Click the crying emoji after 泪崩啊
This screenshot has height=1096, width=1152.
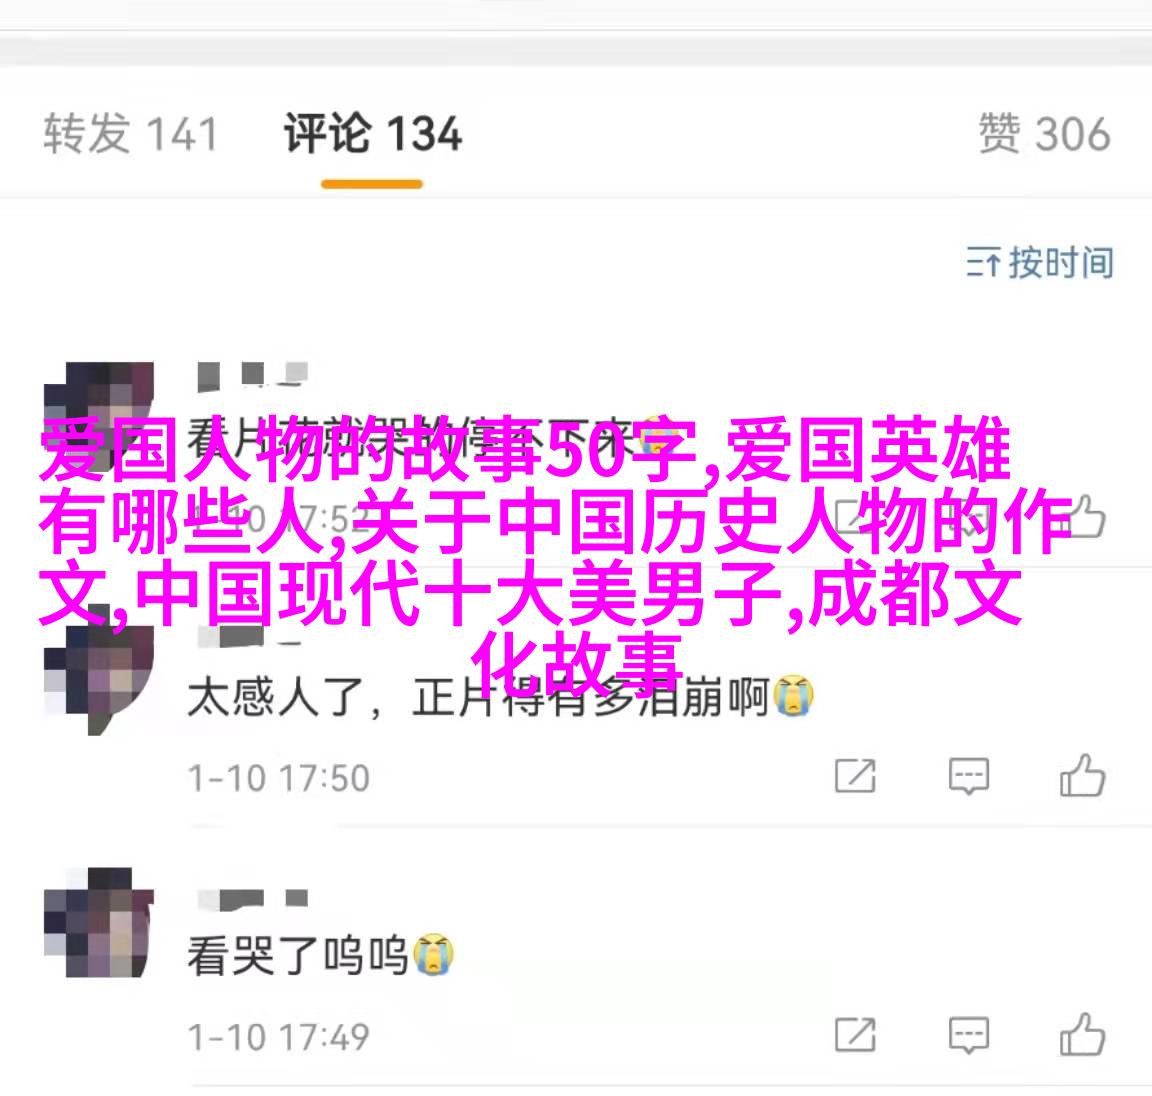pos(792,695)
